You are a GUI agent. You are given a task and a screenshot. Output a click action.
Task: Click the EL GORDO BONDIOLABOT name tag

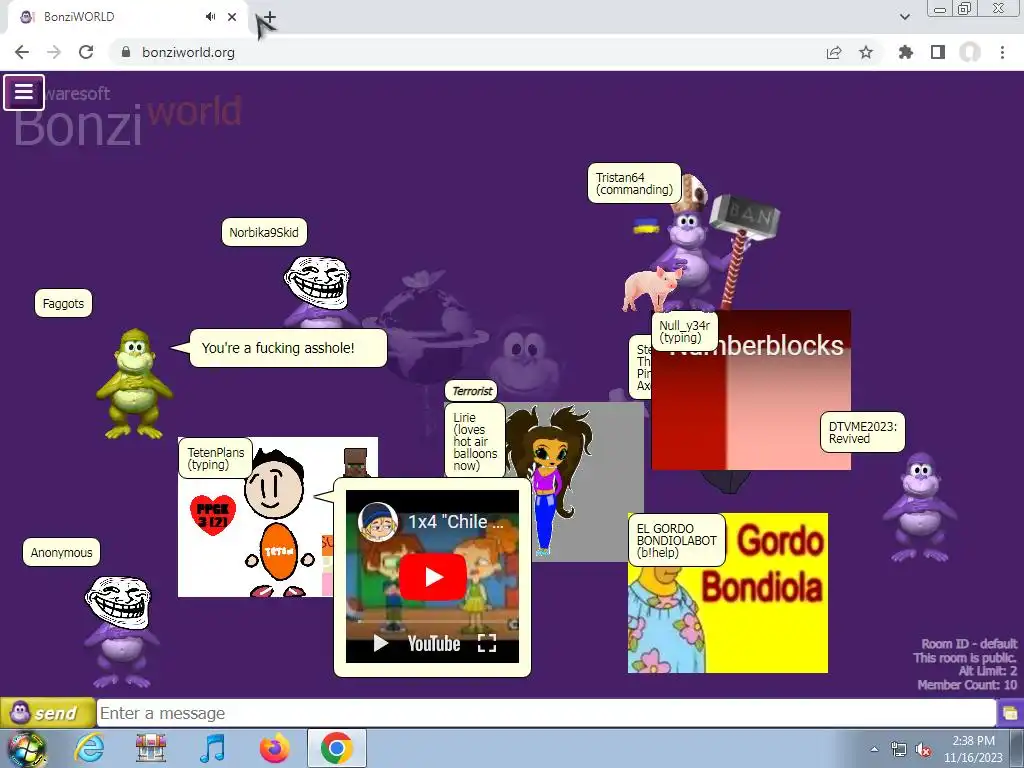click(x=677, y=540)
